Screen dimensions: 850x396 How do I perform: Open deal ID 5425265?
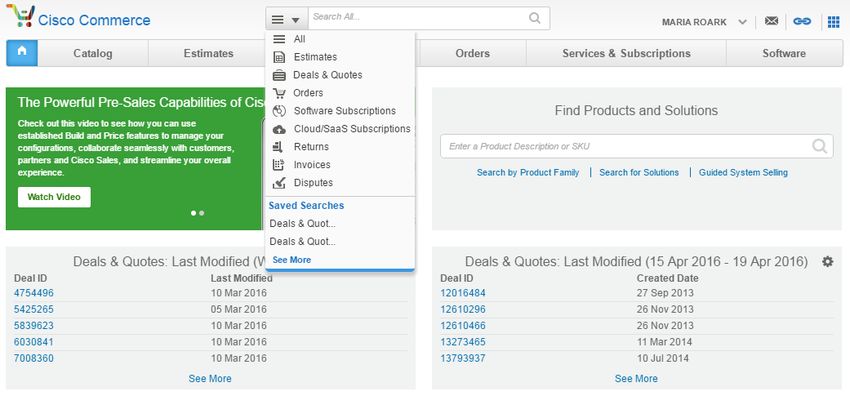(34, 309)
